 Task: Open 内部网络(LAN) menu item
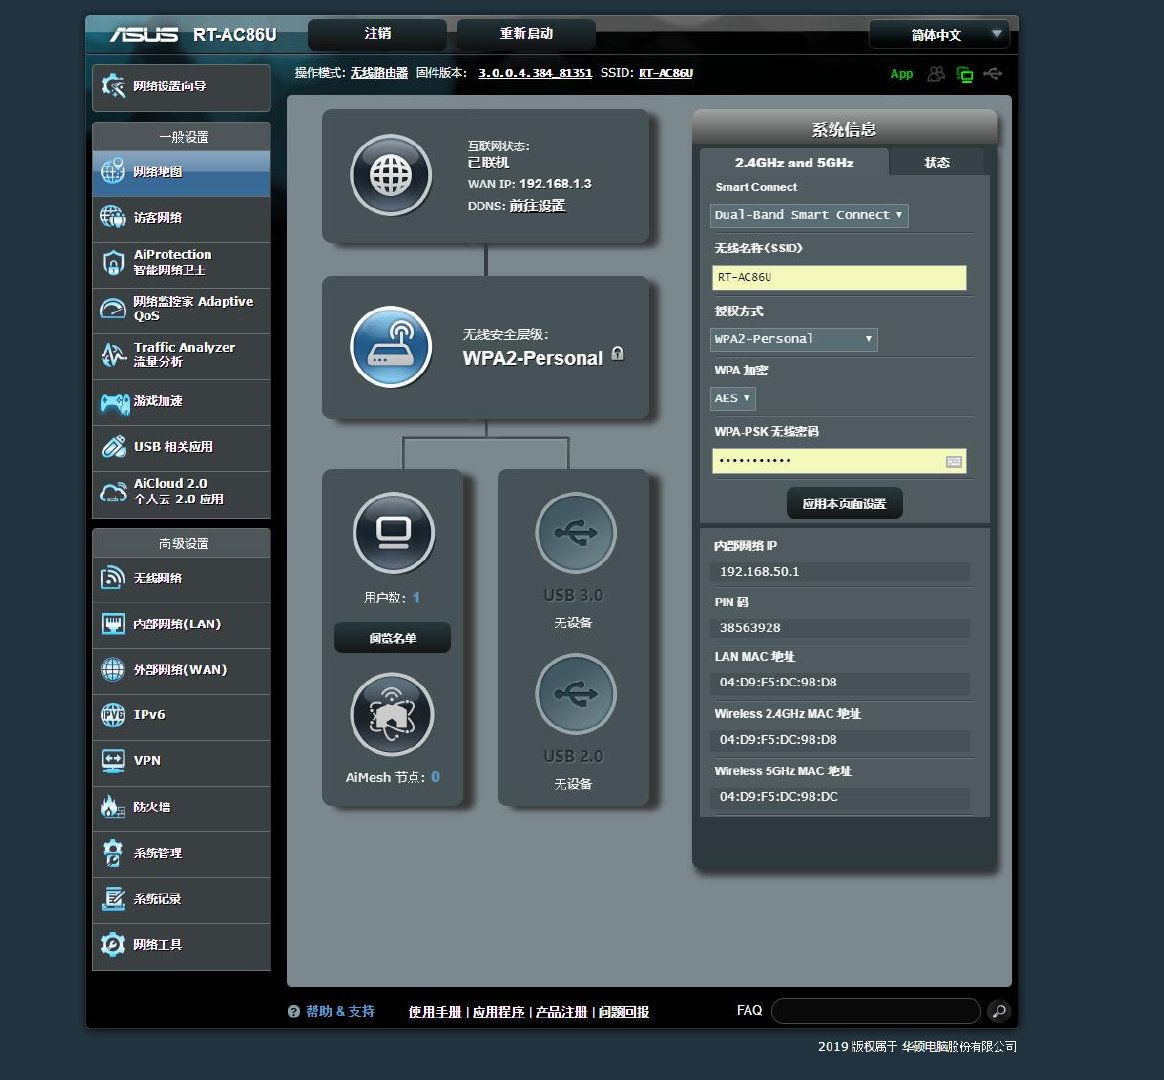[x=181, y=624]
